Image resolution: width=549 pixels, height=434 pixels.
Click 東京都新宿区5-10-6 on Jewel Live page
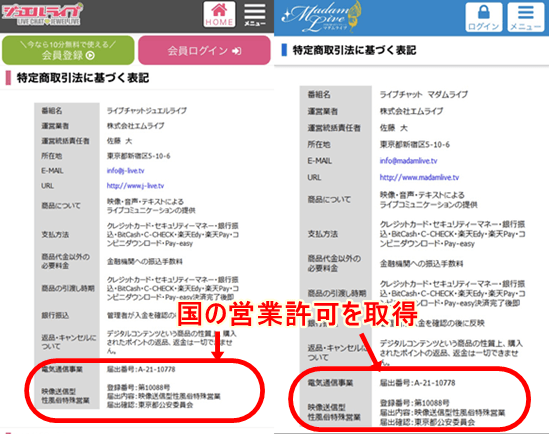pos(138,156)
